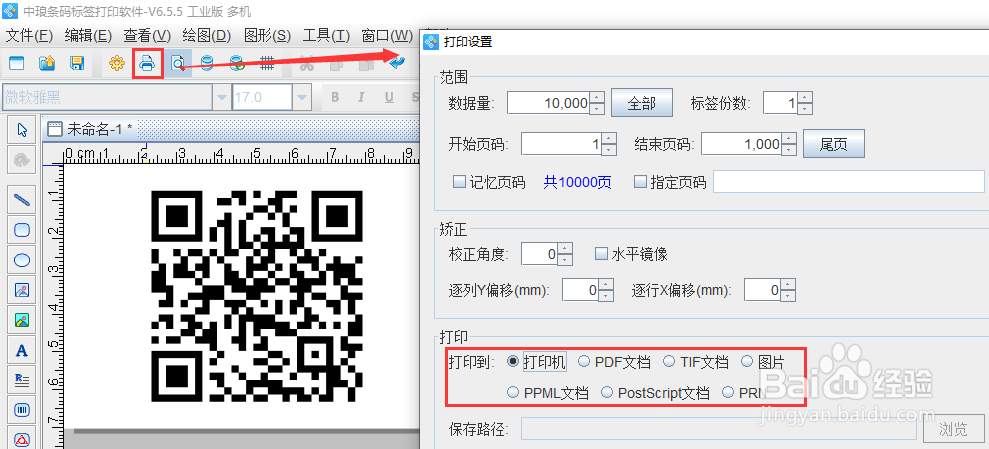
Task: Select the rounded rectangle tool
Action: (x=22, y=230)
